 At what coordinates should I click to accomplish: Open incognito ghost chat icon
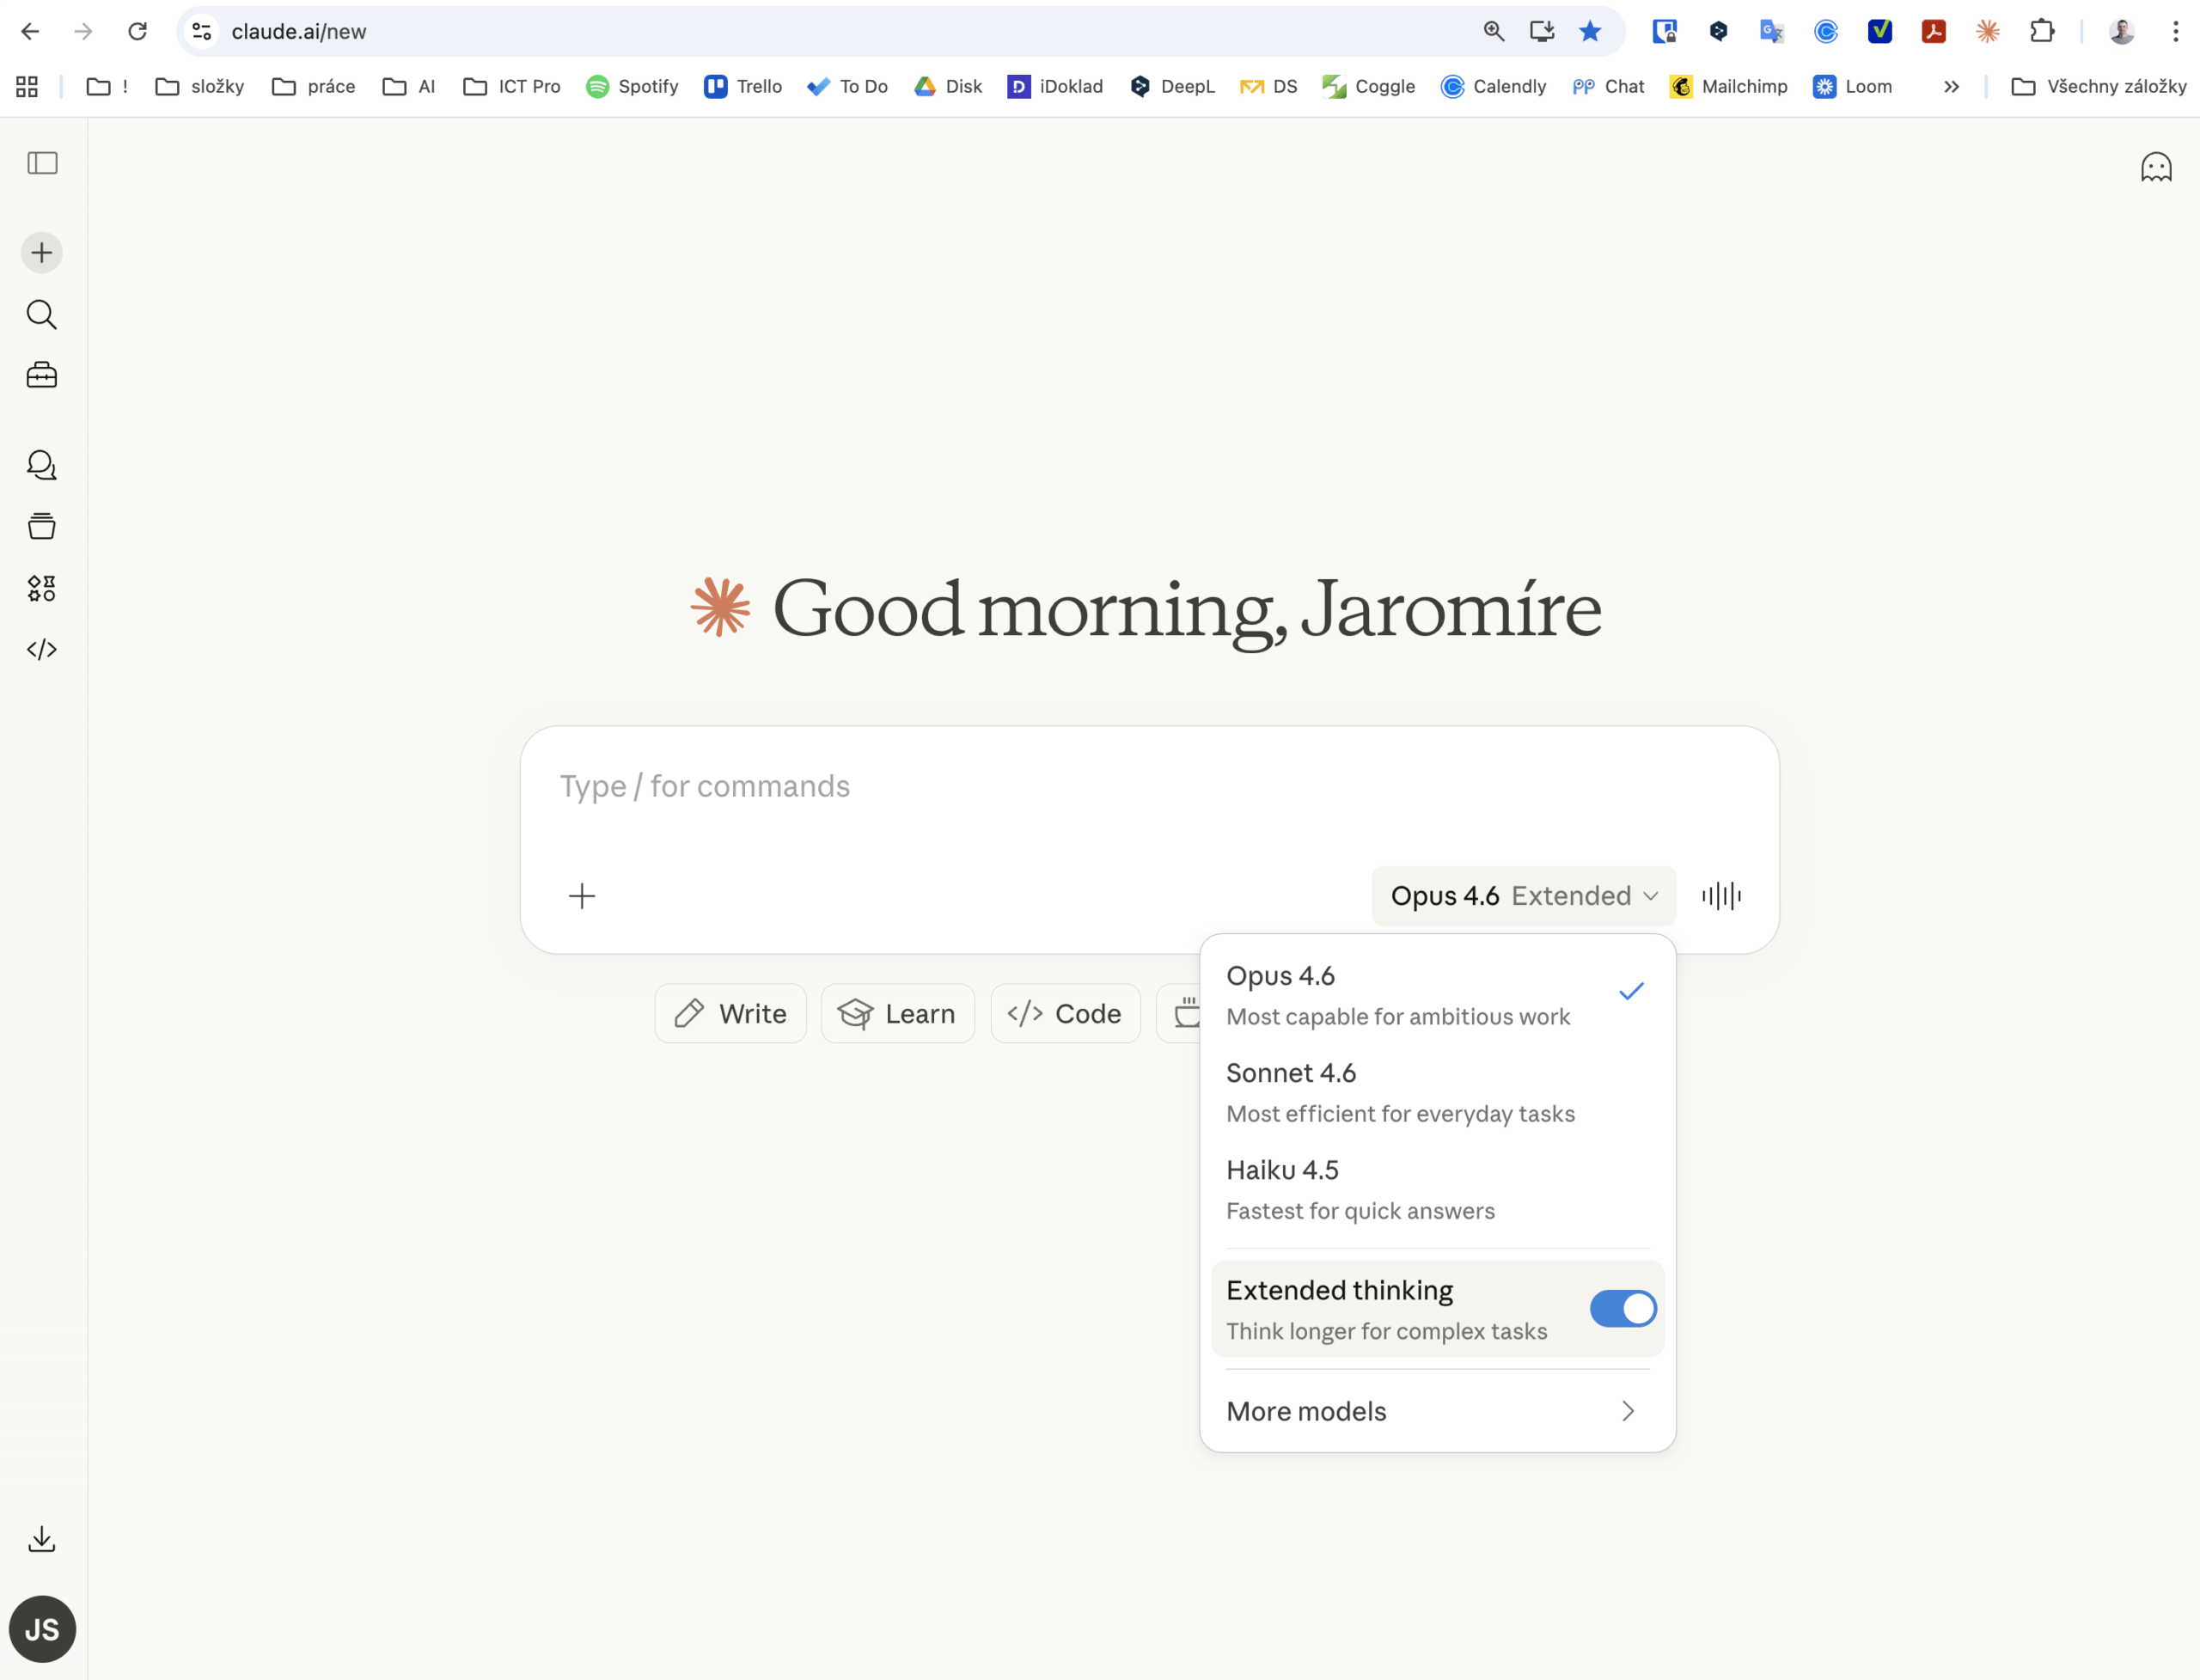2156,167
